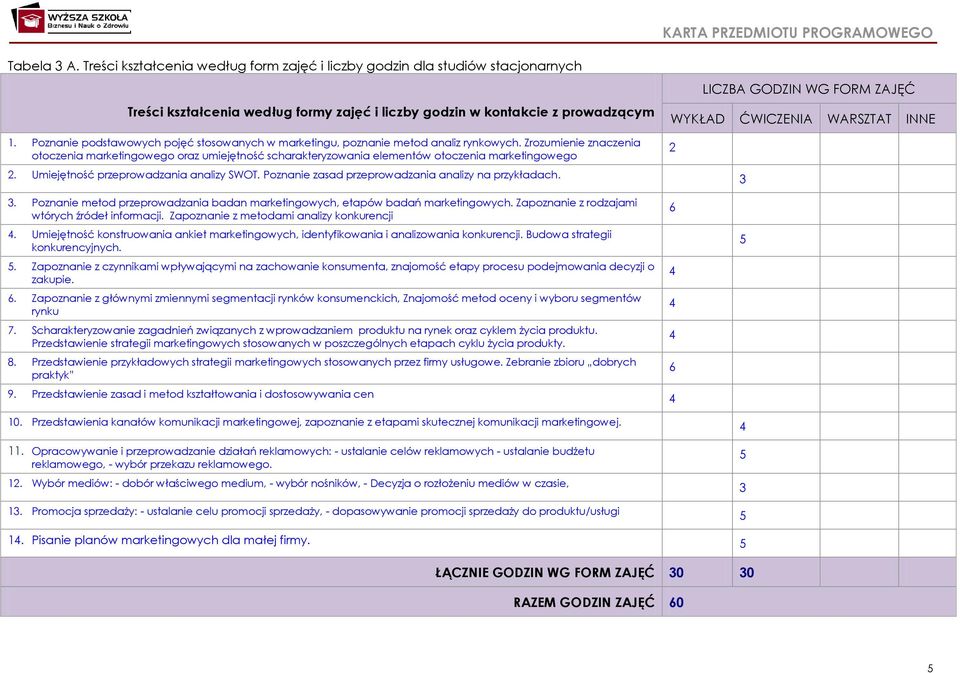Screen dimensions: 960x673
Task: Select row 4 text about ankiet marketingowych
Action: tap(321, 241)
